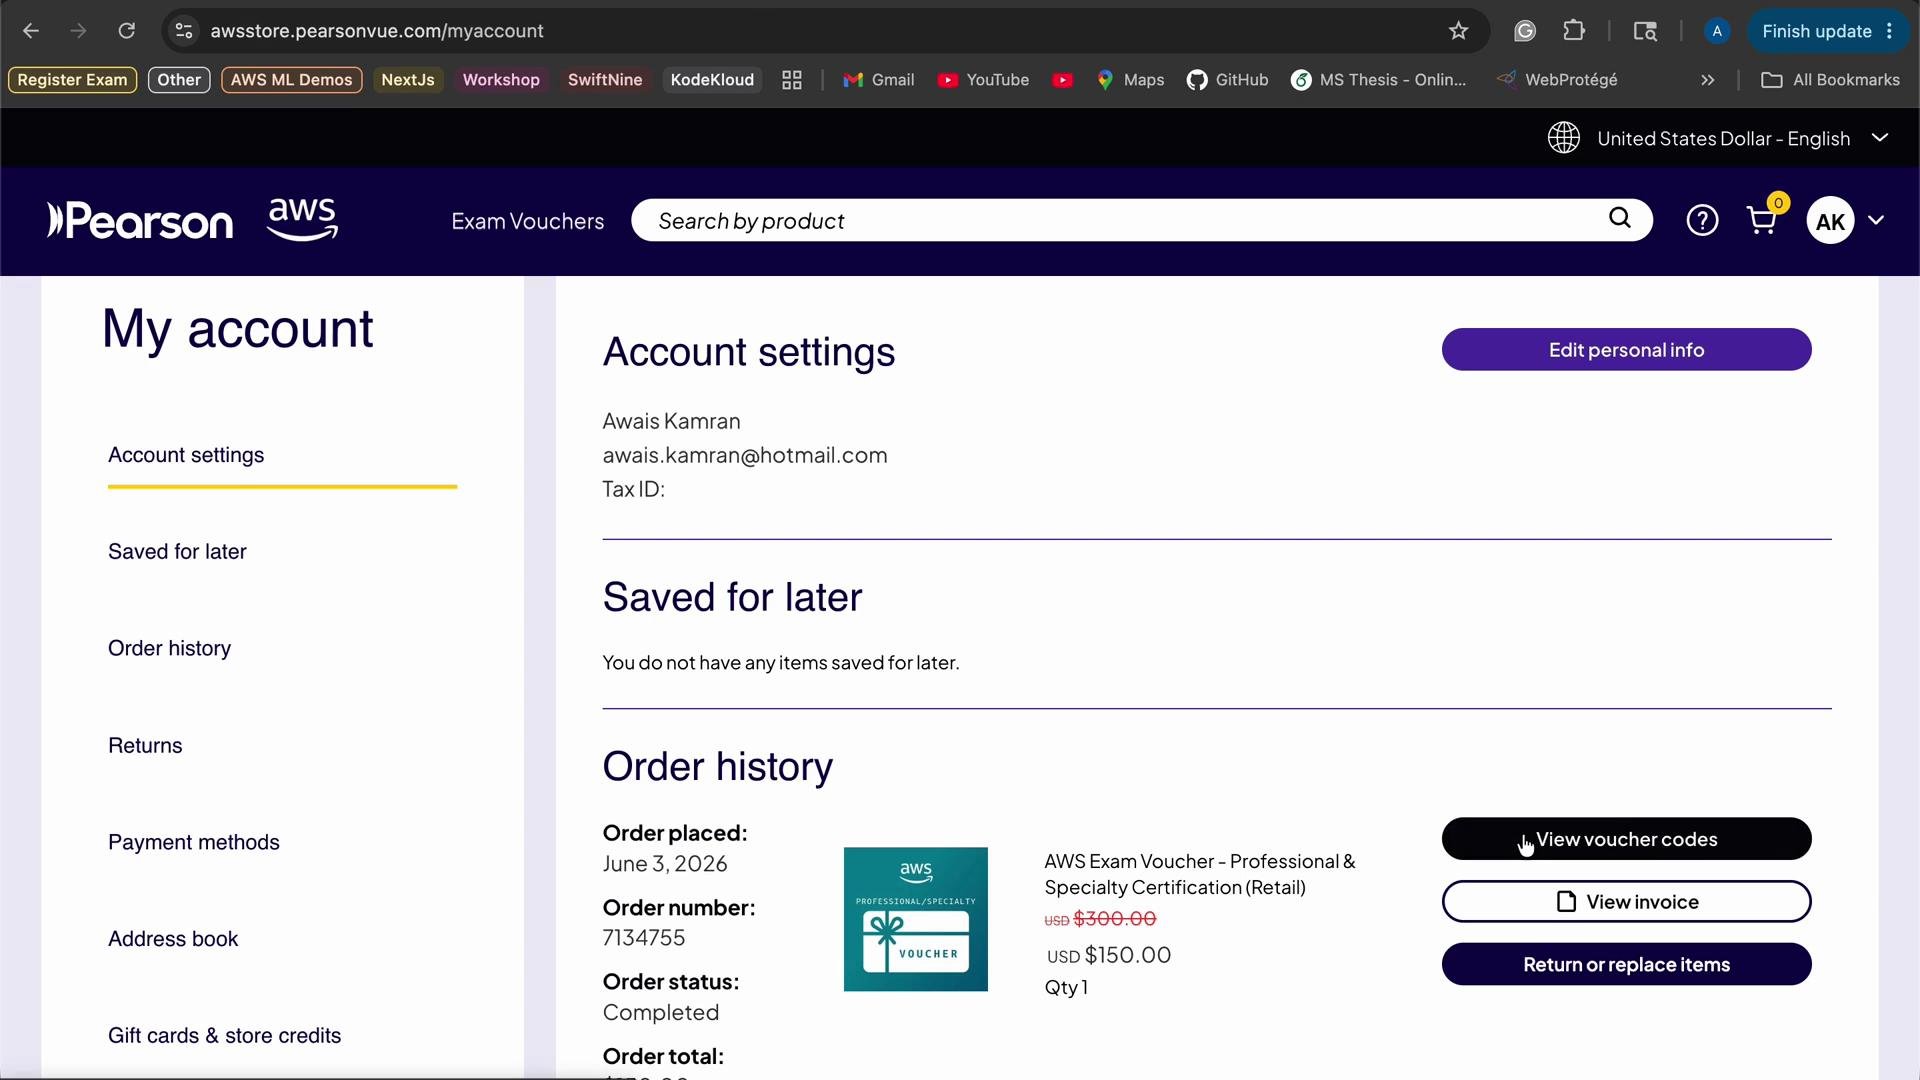Select Address book in sidebar
The height and width of the screenshot is (1080, 1920).
click(x=173, y=939)
